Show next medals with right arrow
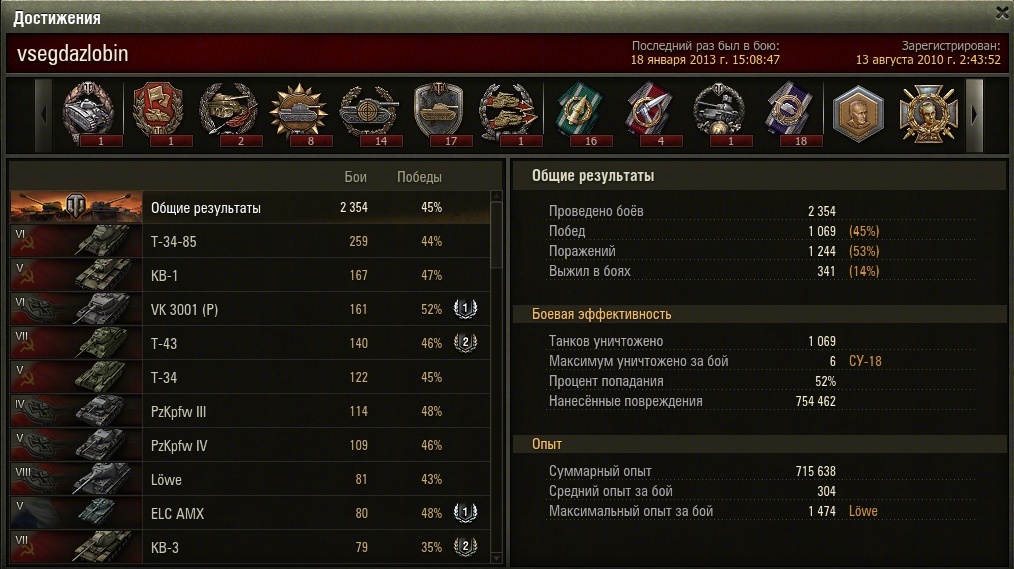1014x569 pixels. click(x=974, y=116)
